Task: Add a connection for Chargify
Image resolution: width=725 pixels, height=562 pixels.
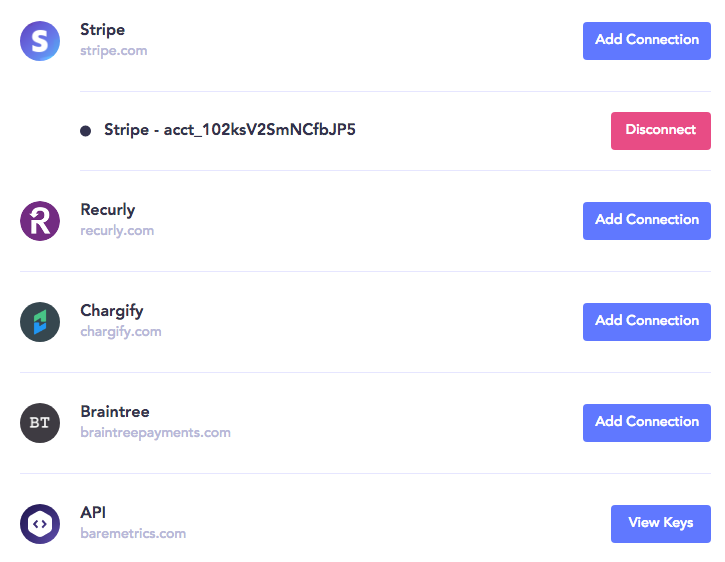Action: (x=647, y=321)
